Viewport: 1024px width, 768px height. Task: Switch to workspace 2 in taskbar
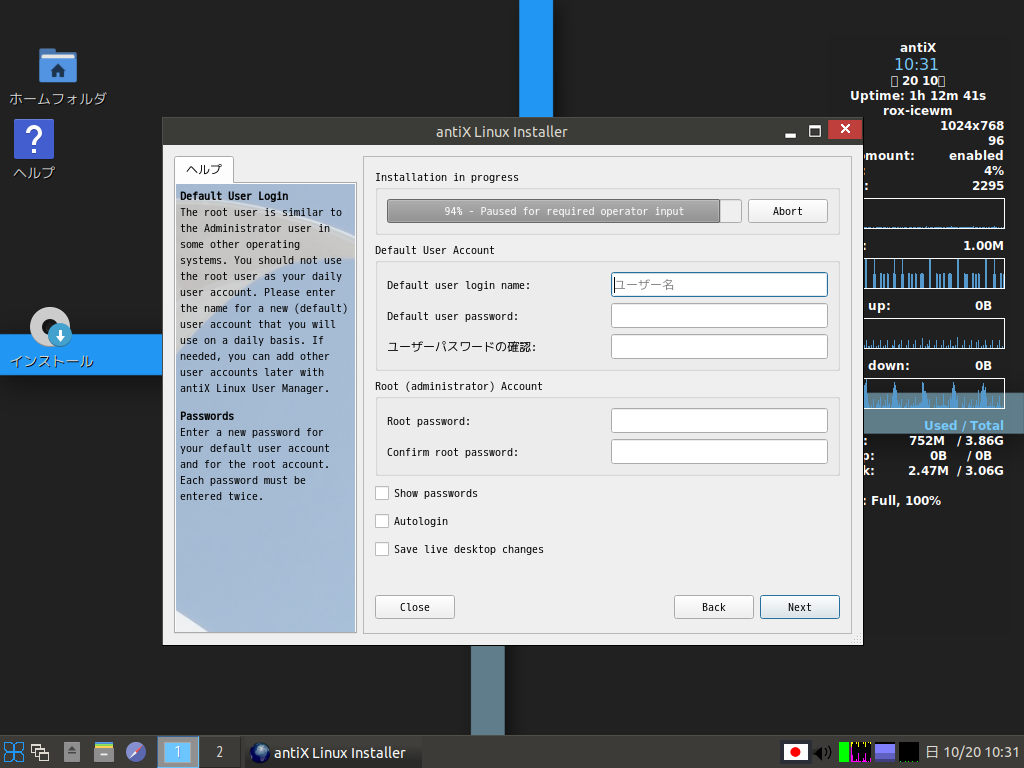(219, 752)
